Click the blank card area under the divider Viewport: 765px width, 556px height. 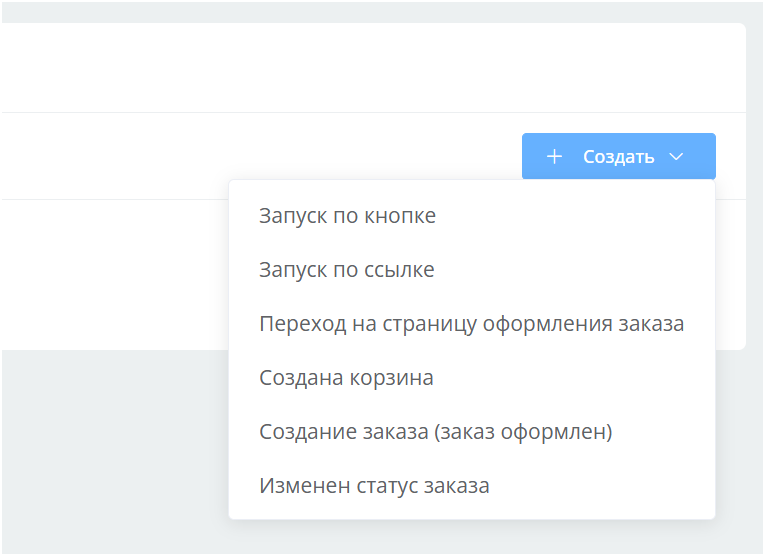coord(110,275)
